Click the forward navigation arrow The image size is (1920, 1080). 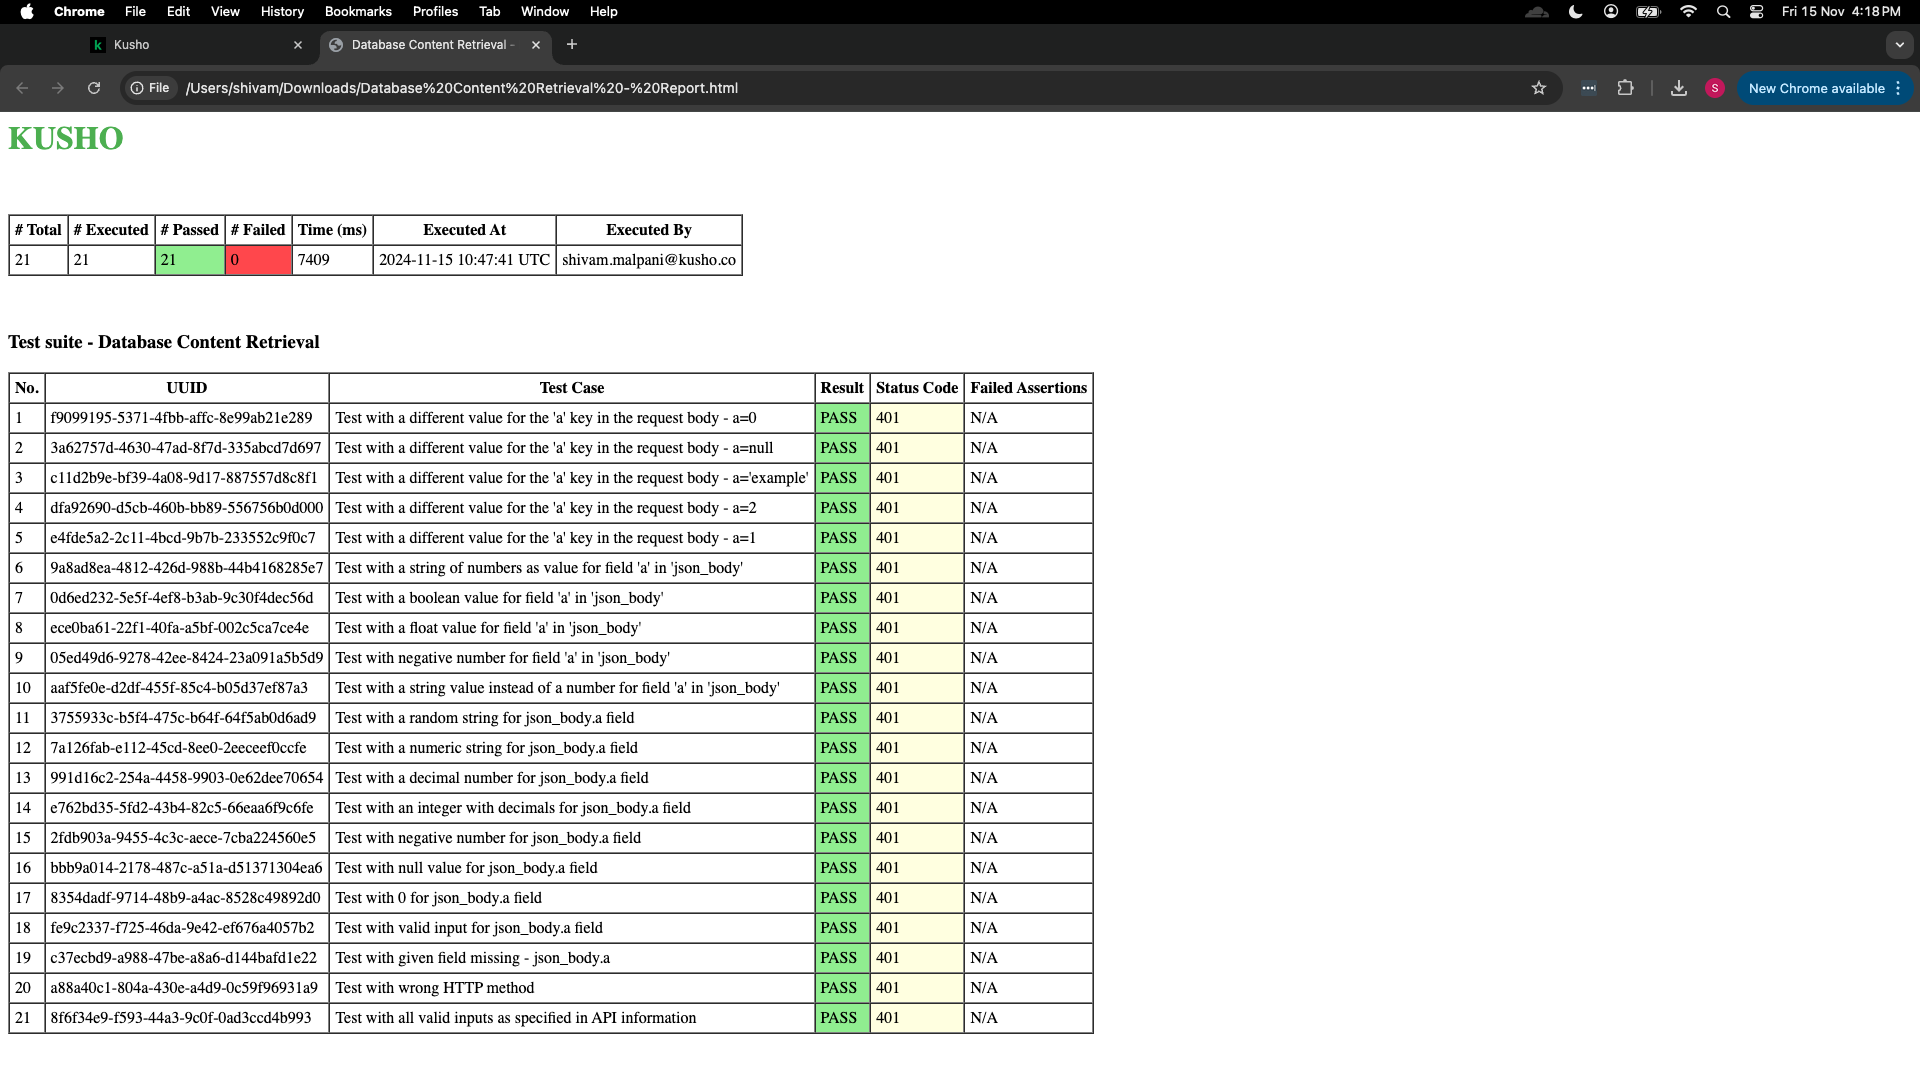(57, 88)
